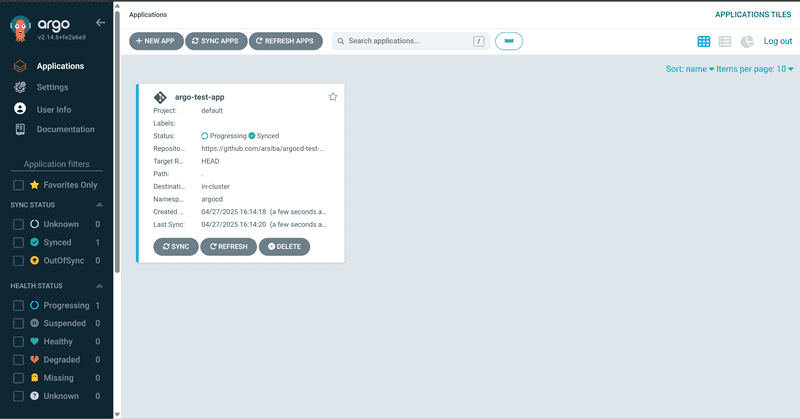Focus the Search applications field
800x419 pixels.
(x=411, y=41)
